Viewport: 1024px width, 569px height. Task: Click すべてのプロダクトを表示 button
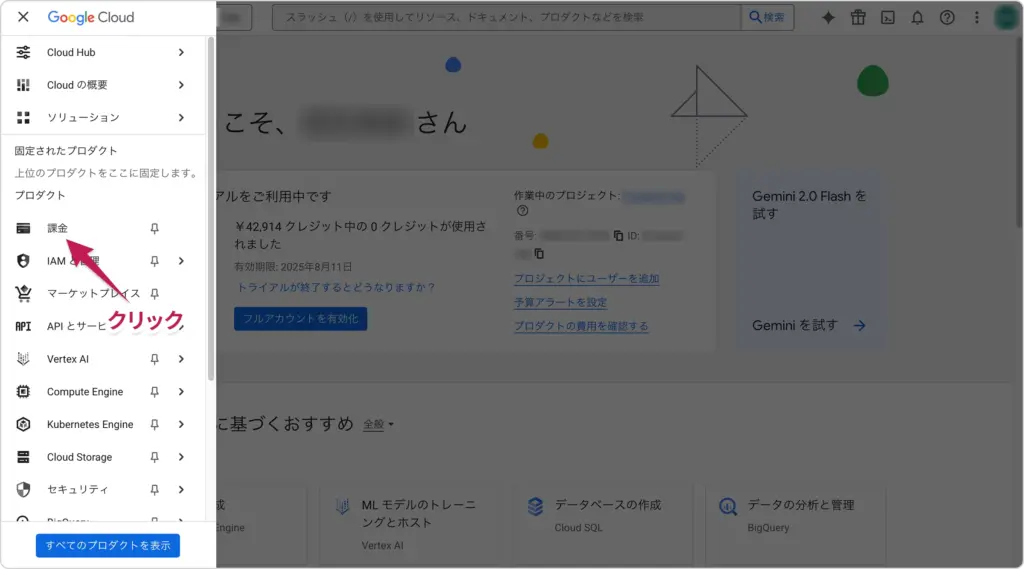(108, 545)
